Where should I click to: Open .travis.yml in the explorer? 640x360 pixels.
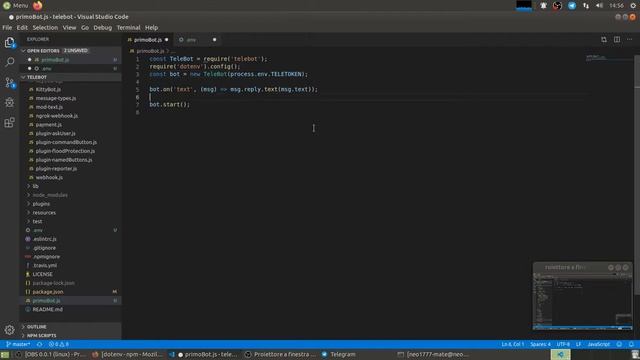71,265
